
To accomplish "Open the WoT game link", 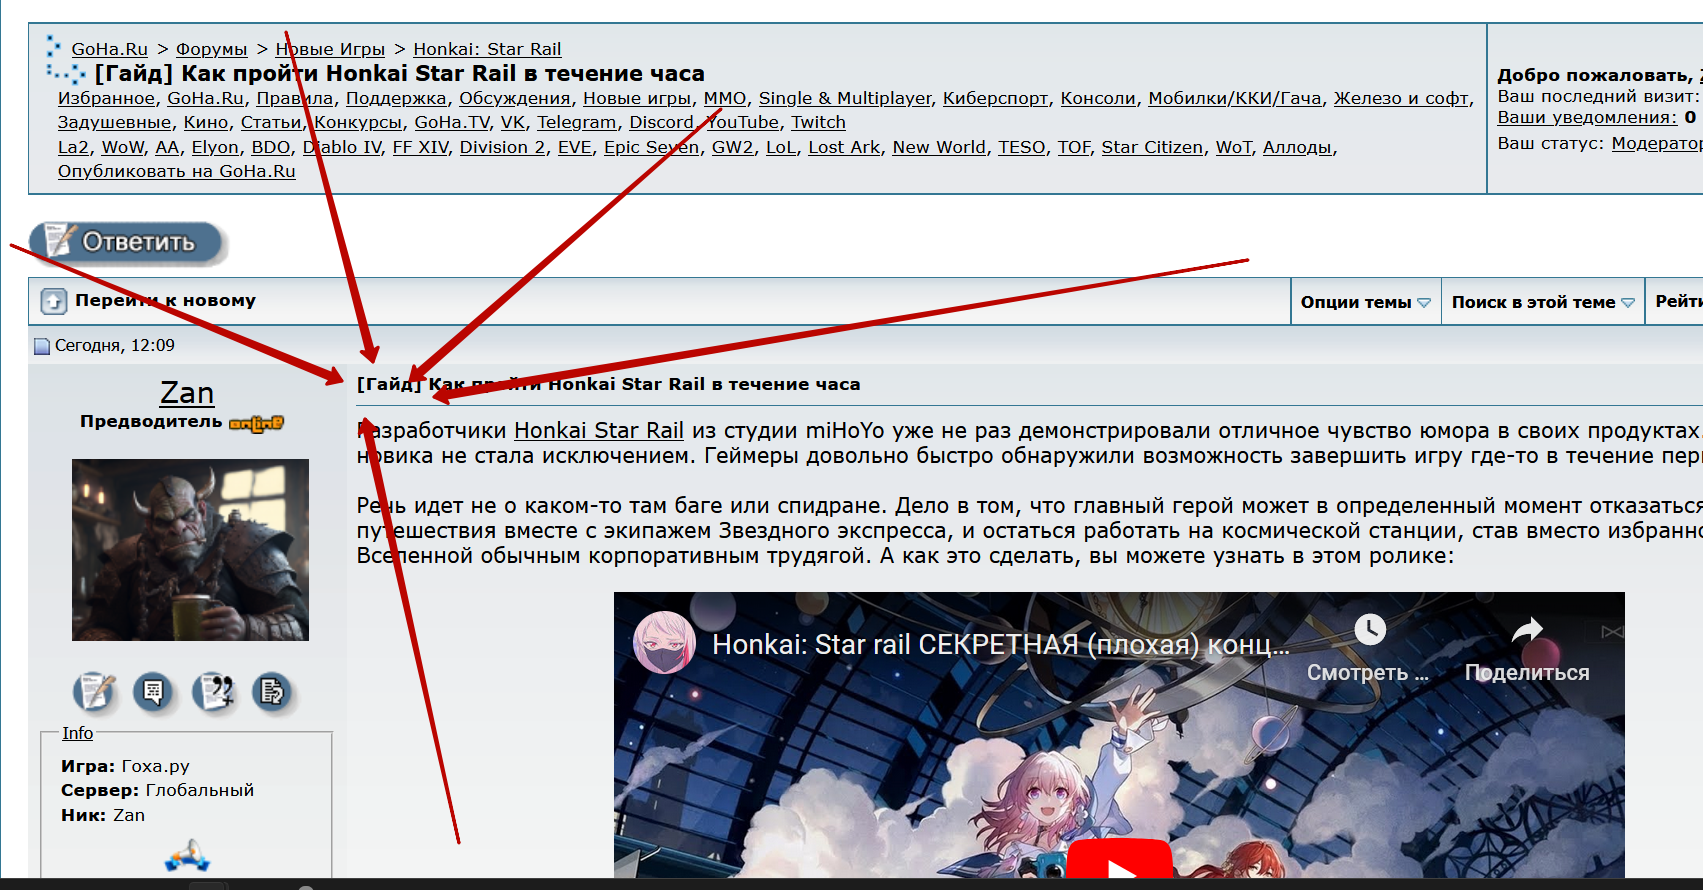I will pyautogui.click(x=1233, y=147).
